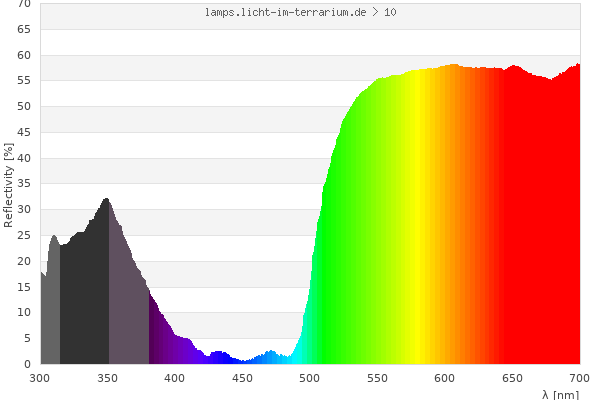Select the 300 tick on the wavelength axis

(x=40, y=377)
